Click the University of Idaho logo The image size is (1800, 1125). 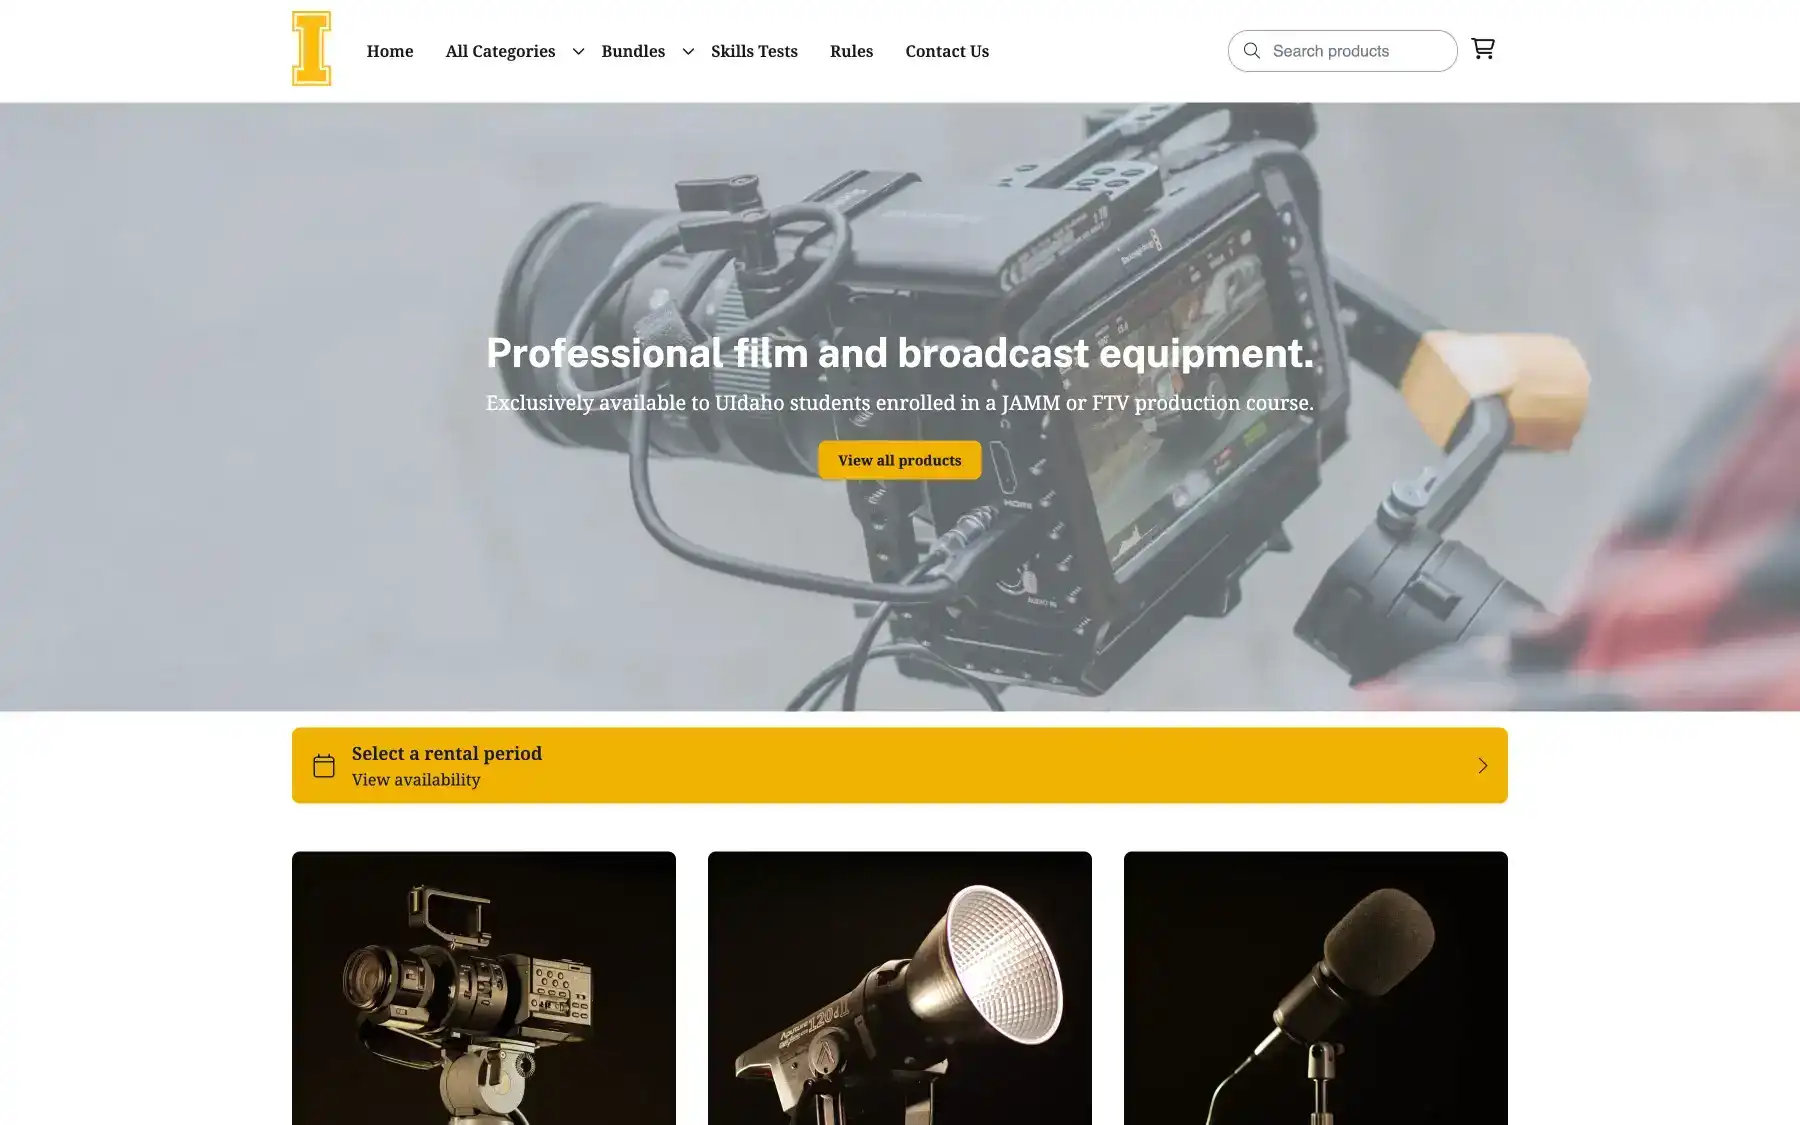click(x=311, y=49)
